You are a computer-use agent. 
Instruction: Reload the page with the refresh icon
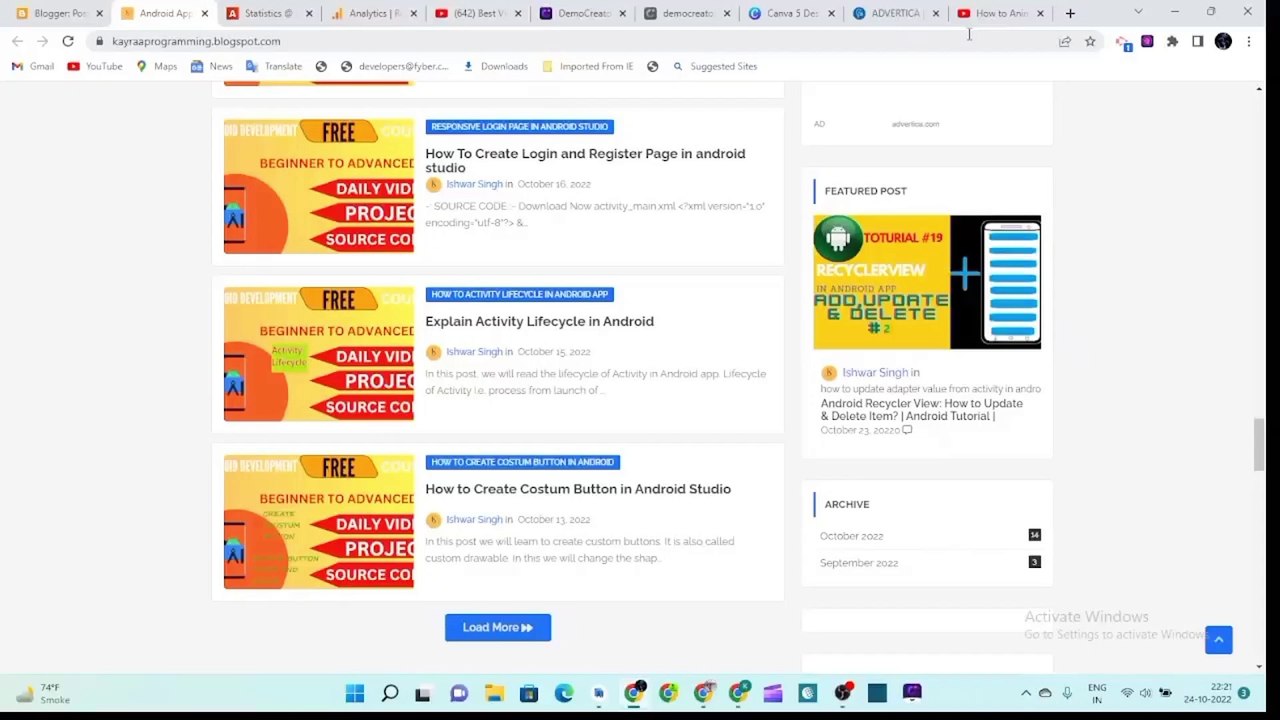pos(68,41)
